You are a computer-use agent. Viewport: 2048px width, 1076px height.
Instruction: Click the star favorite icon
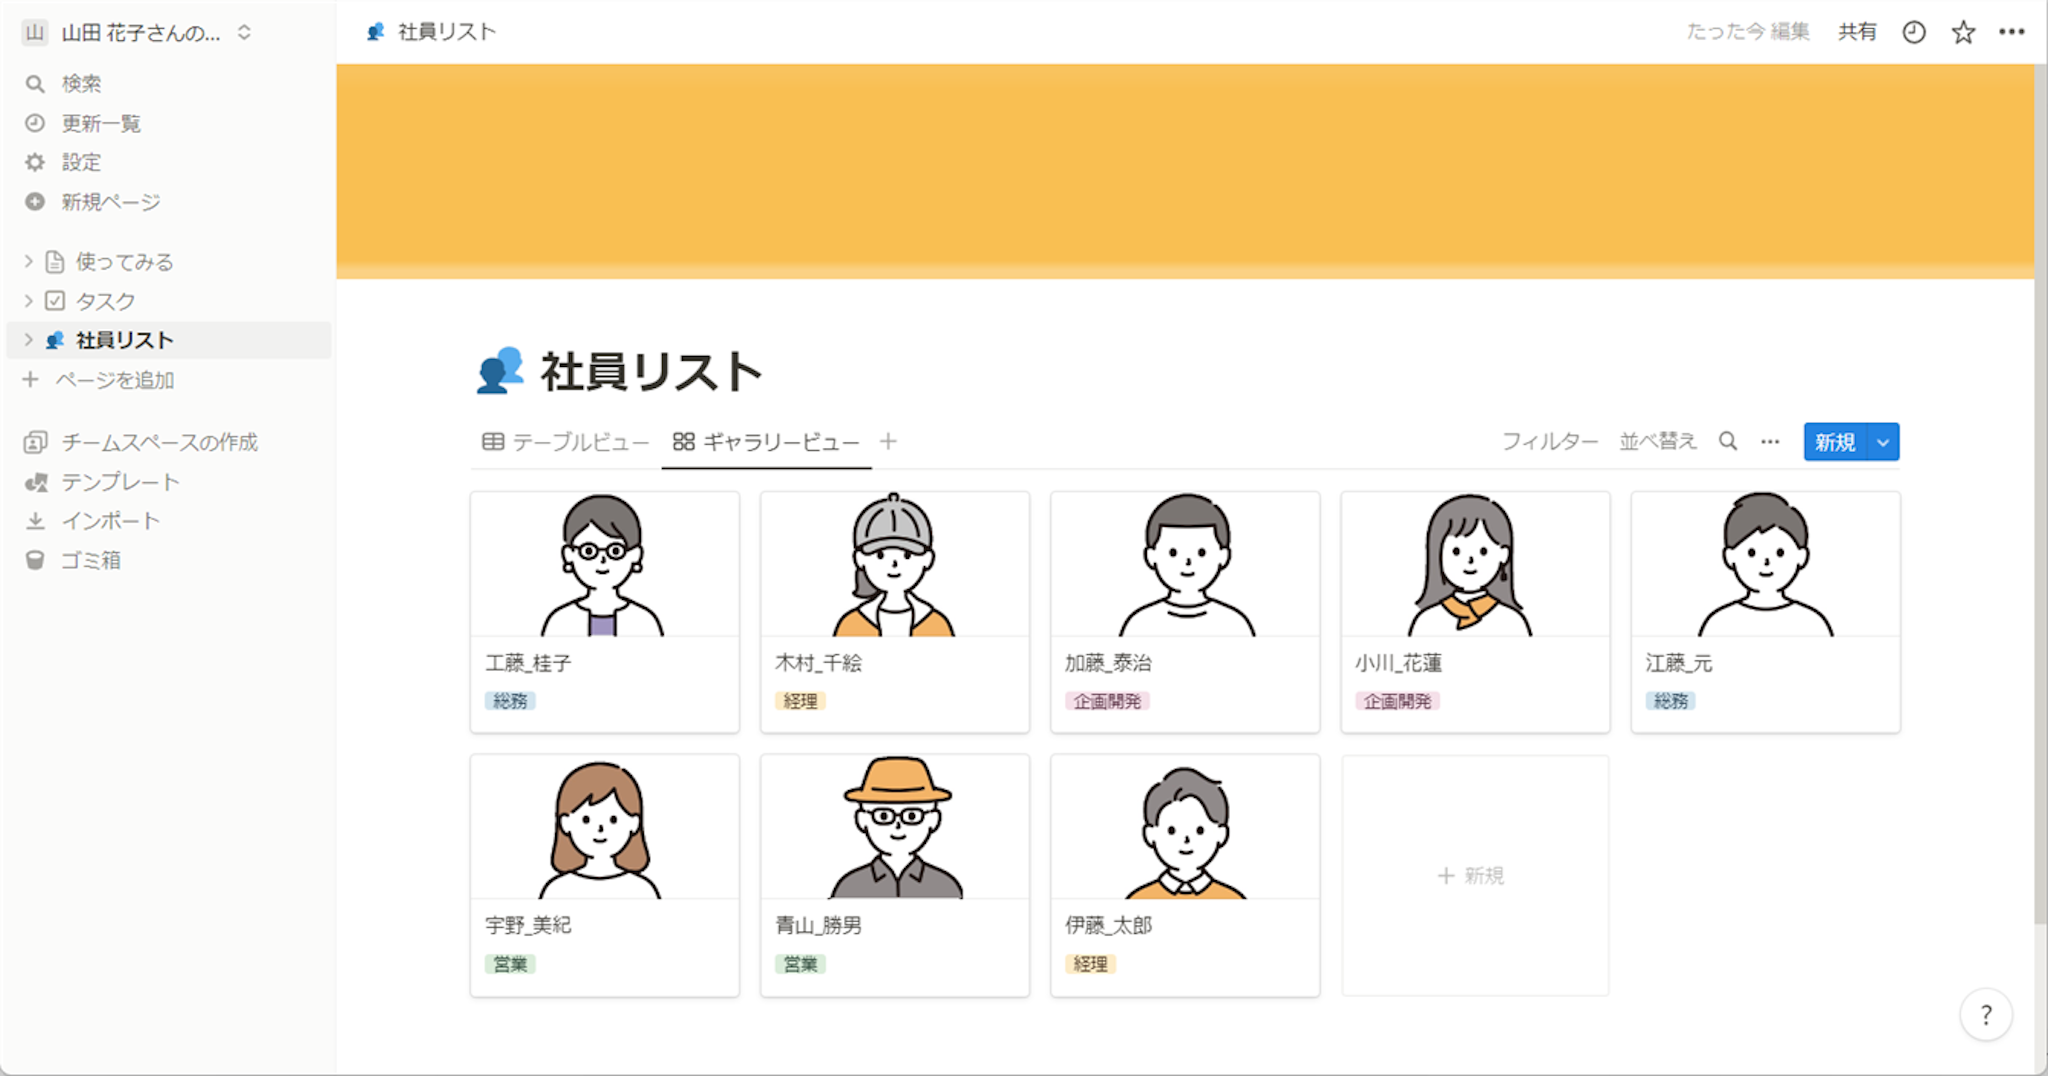pos(1963,33)
